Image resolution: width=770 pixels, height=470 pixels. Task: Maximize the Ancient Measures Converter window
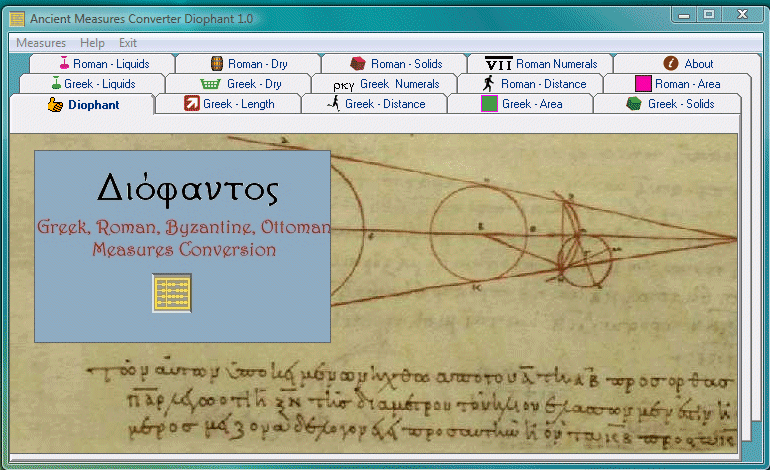point(709,15)
